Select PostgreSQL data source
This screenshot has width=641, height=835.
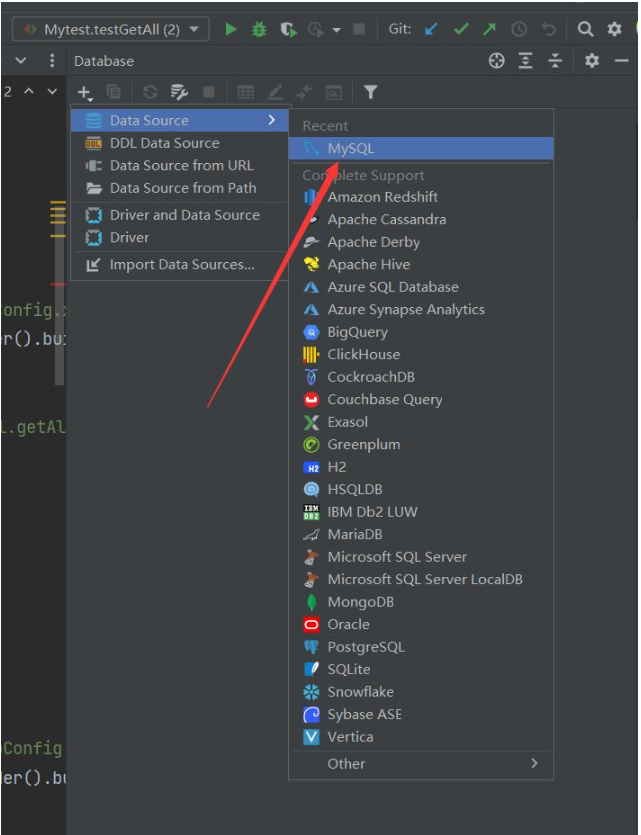[421, 646]
